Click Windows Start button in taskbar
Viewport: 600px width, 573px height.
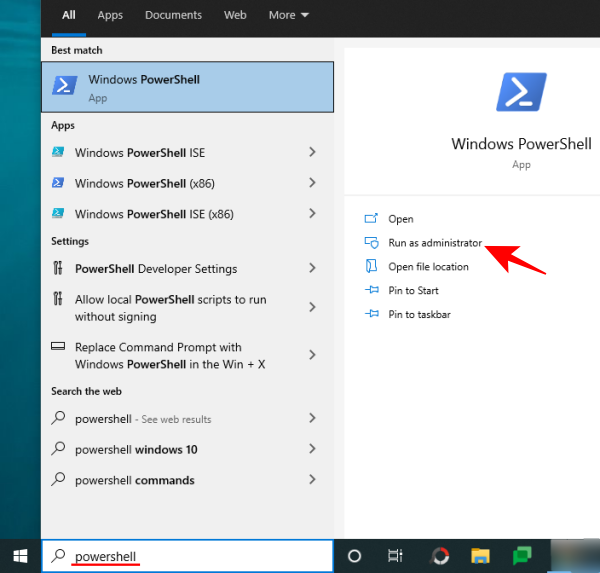pos(20,556)
